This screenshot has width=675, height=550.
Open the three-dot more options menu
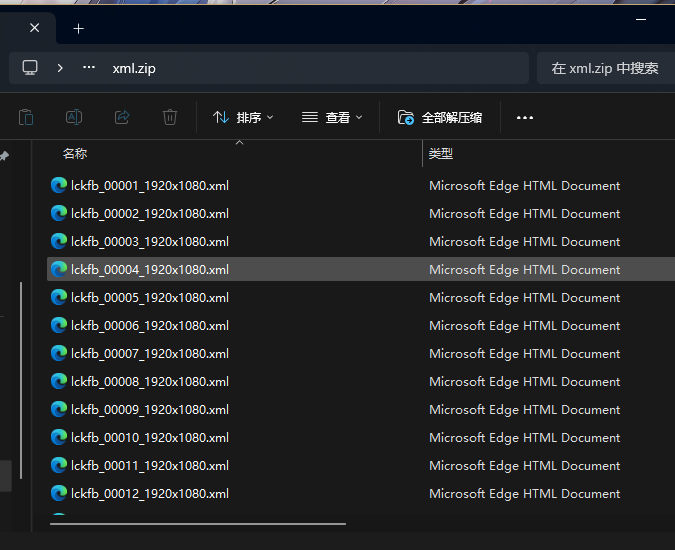click(x=524, y=117)
